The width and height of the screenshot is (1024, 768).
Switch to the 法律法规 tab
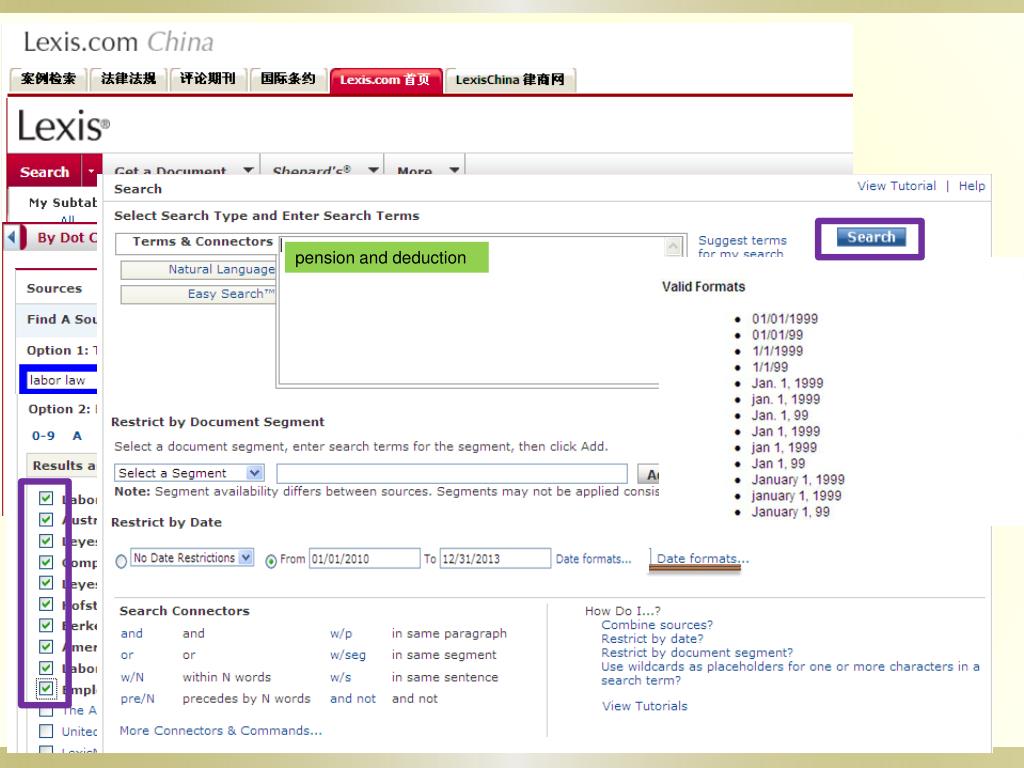[x=129, y=80]
